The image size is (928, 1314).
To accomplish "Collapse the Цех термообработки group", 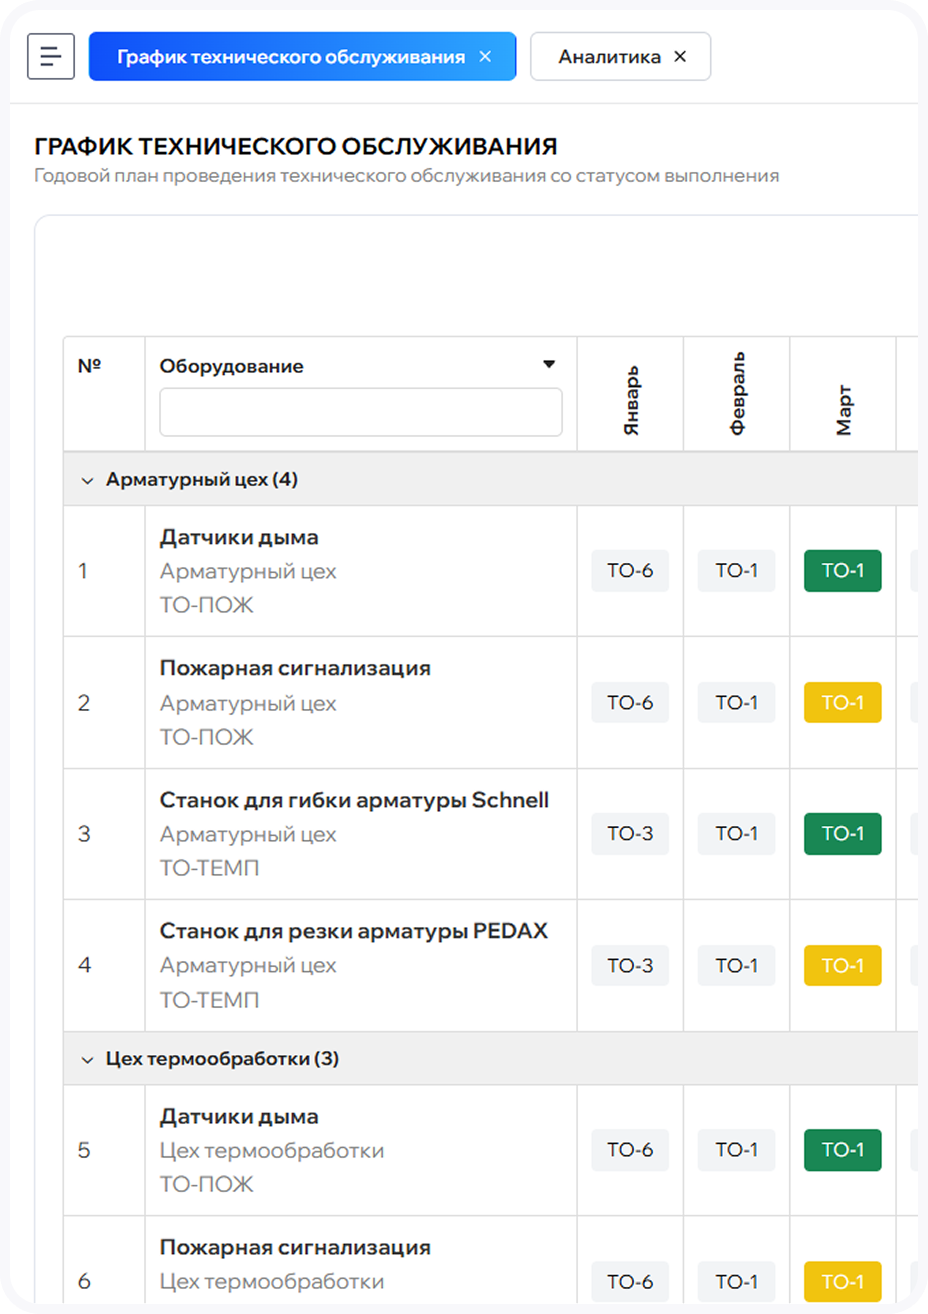I will point(87,1059).
